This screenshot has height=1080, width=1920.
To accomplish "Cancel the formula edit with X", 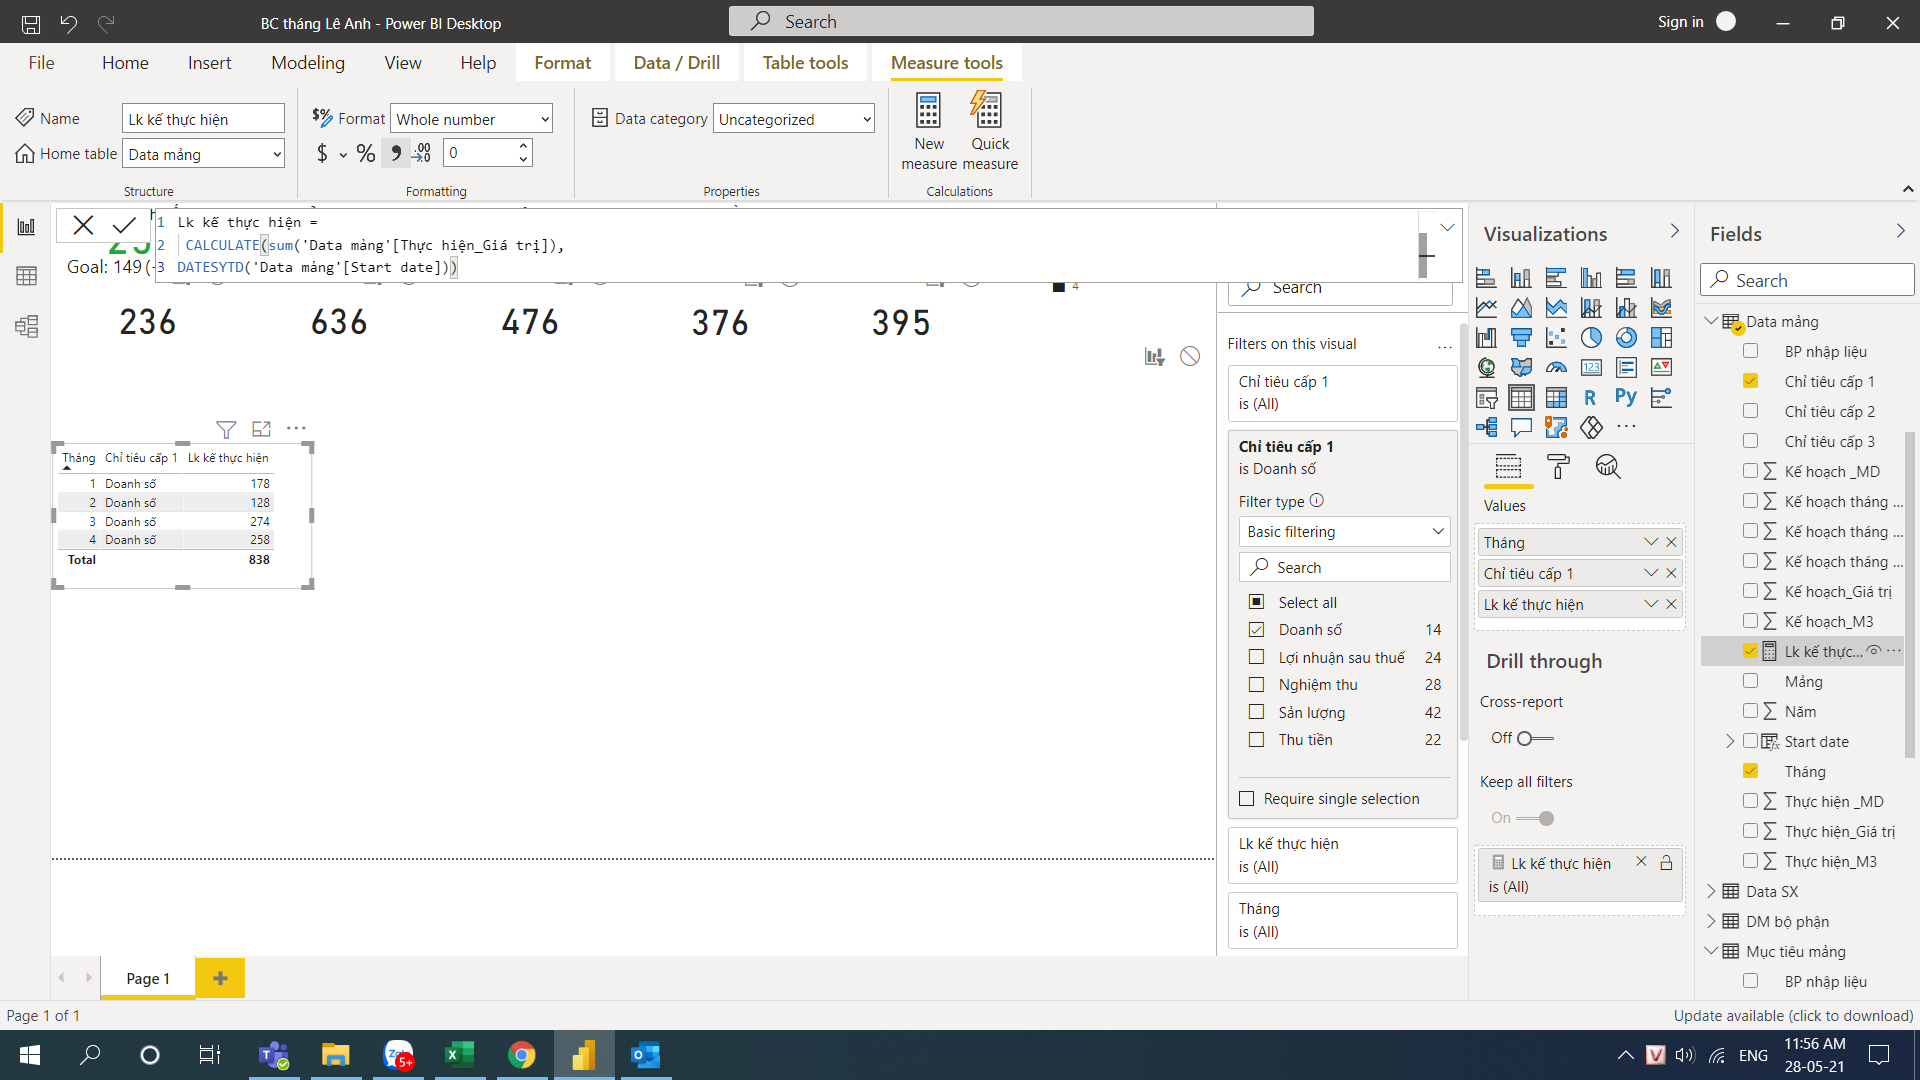I will [83, 225].
